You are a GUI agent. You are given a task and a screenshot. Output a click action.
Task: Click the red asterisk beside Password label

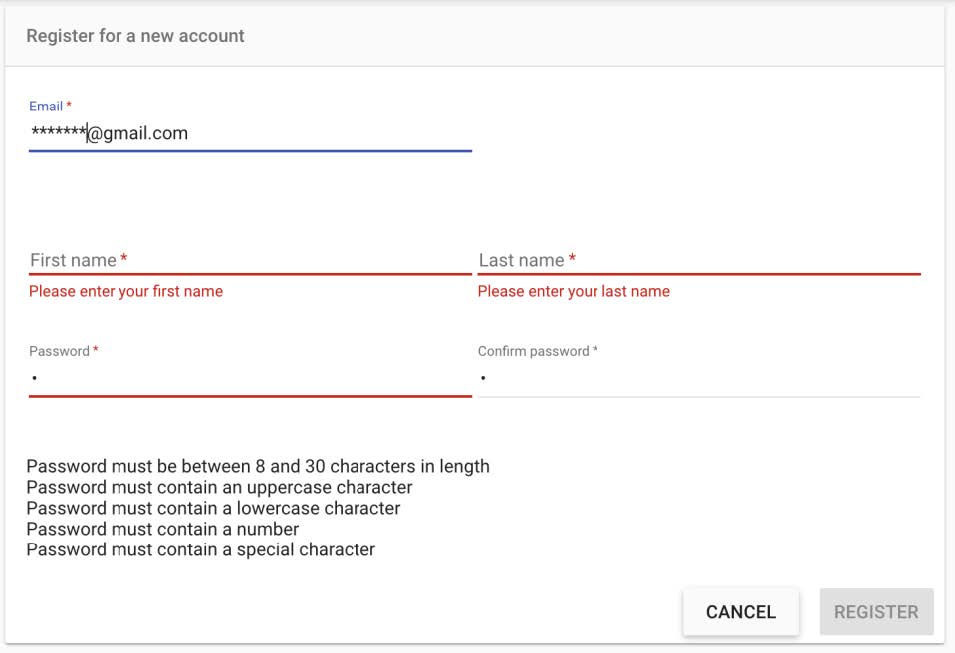point(96,349)
